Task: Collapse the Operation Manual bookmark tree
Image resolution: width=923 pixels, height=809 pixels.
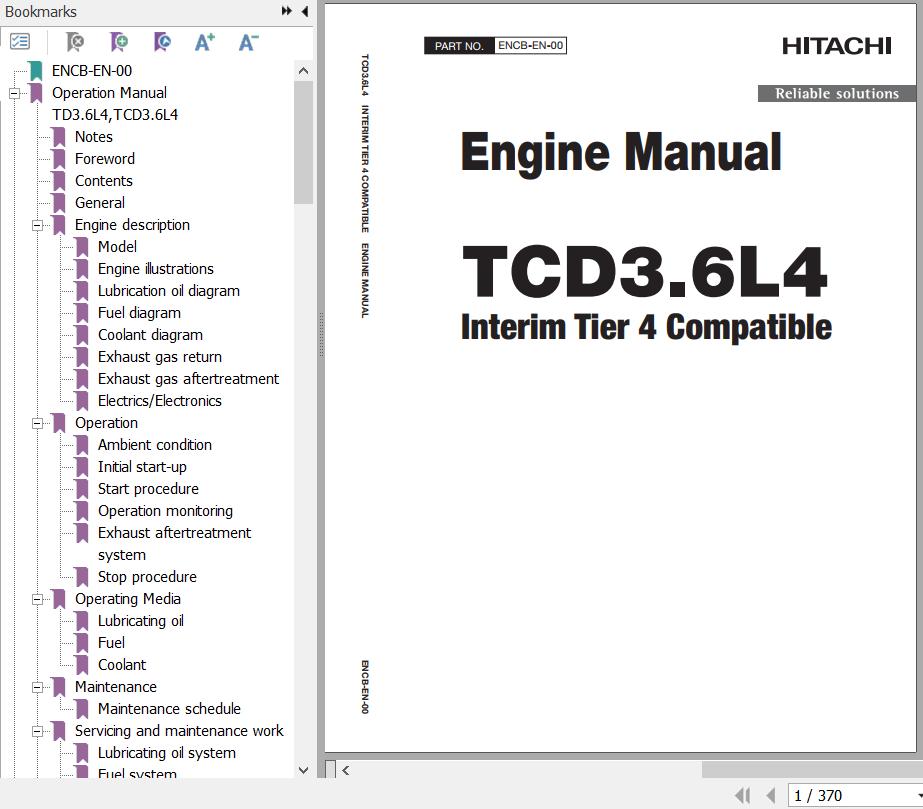Action: pyautogui.click(x=14, y=93)
